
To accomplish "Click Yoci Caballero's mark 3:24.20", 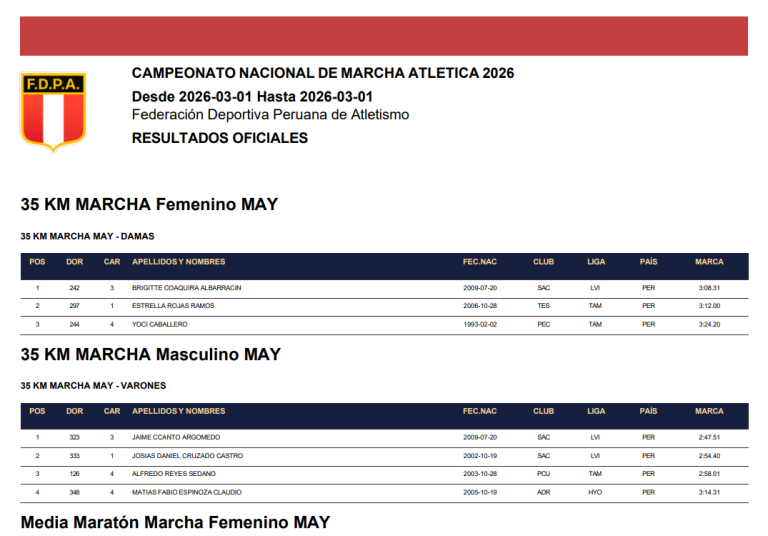I will 709,324.
